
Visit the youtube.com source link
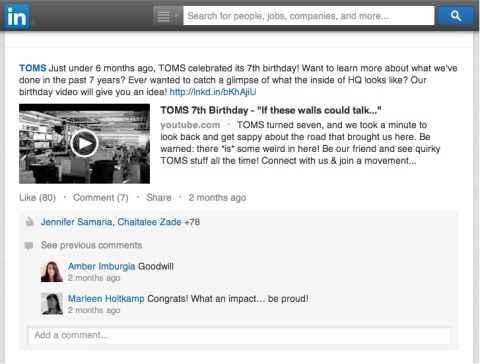pos(190,125)
